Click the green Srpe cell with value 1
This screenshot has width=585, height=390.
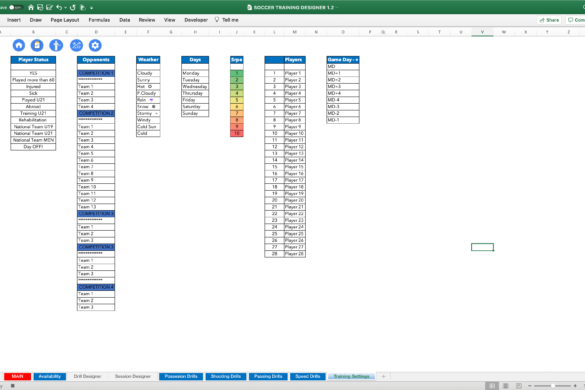point(237,73)
